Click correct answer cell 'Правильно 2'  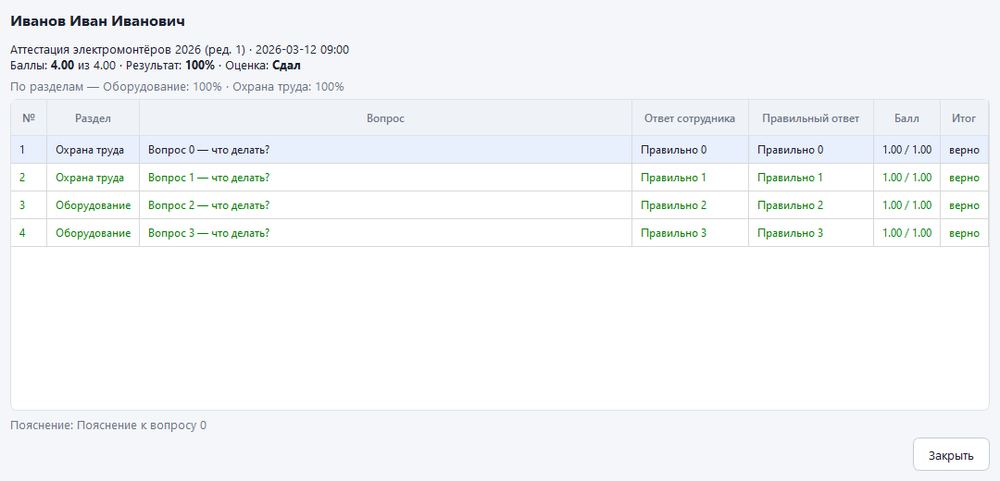point(811,205)
